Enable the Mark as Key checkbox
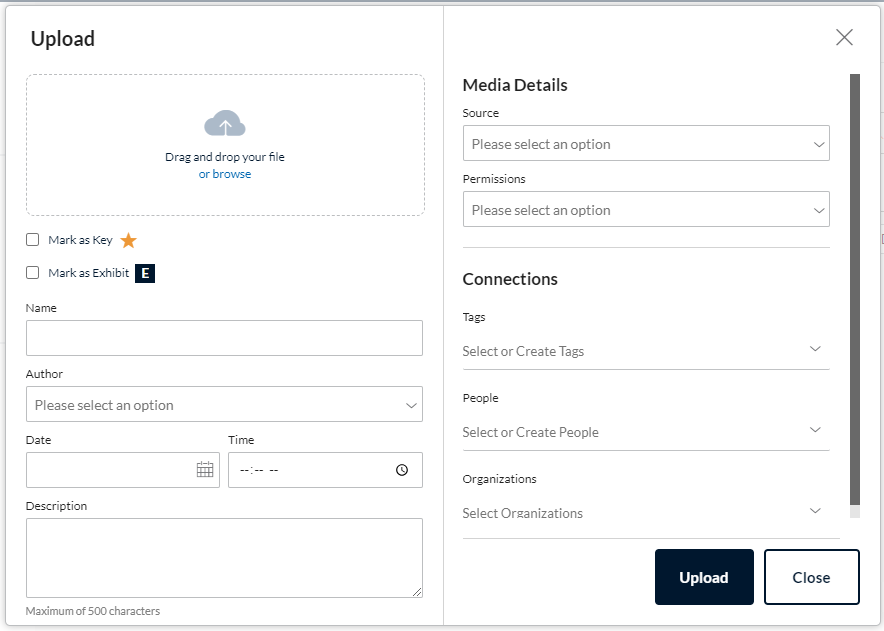The image size is (884, 631). click(x=33, y=240)
